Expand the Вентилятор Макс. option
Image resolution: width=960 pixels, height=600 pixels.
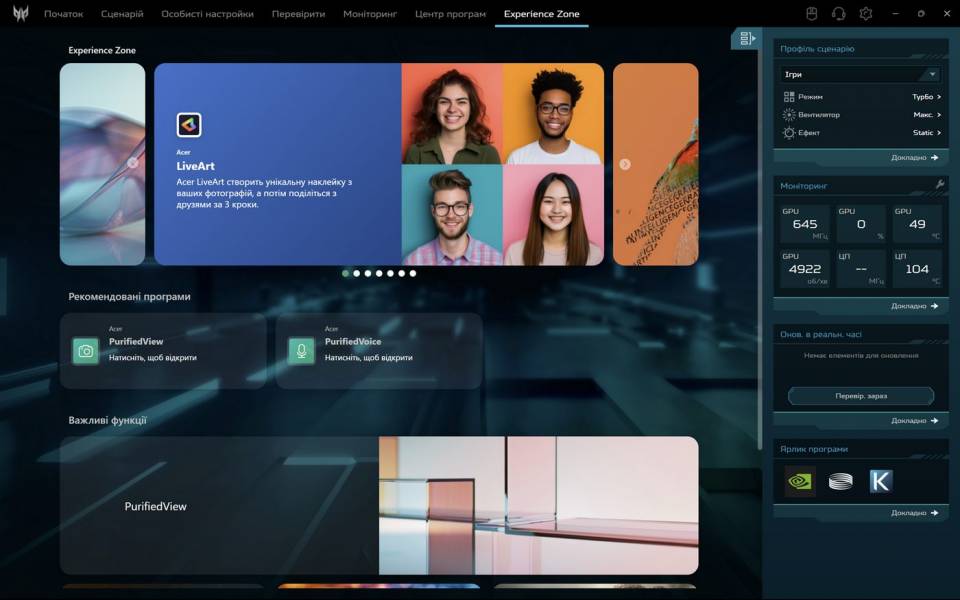coord(926,115)
